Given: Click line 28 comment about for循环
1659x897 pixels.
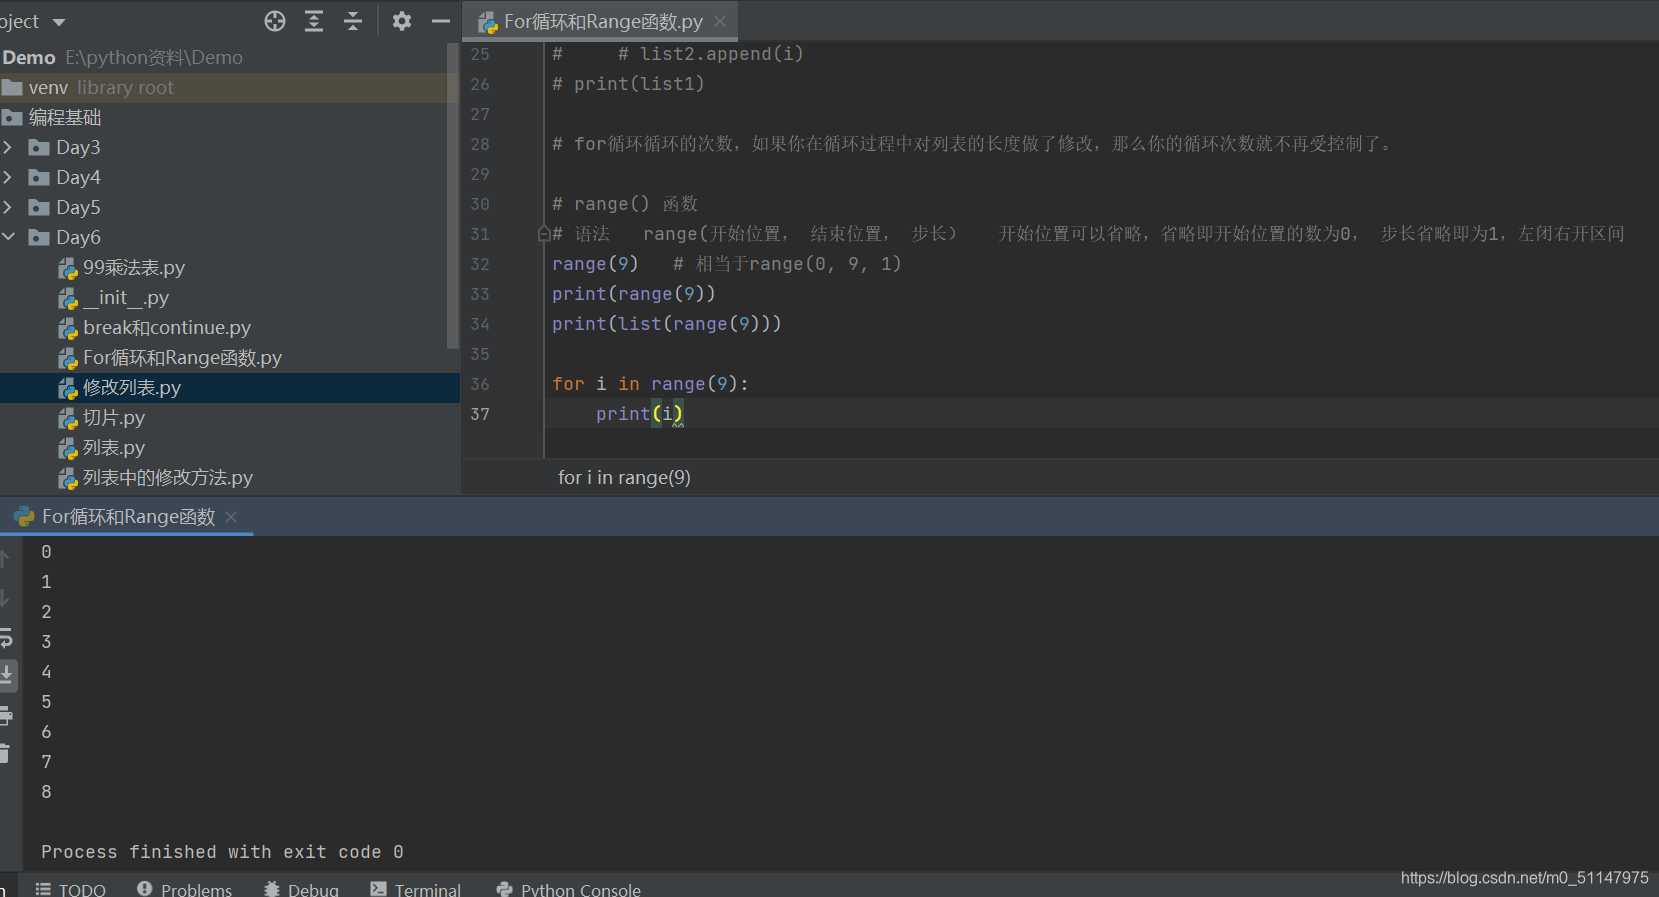Looking at the screenshot, I should [x=973, y=144].
